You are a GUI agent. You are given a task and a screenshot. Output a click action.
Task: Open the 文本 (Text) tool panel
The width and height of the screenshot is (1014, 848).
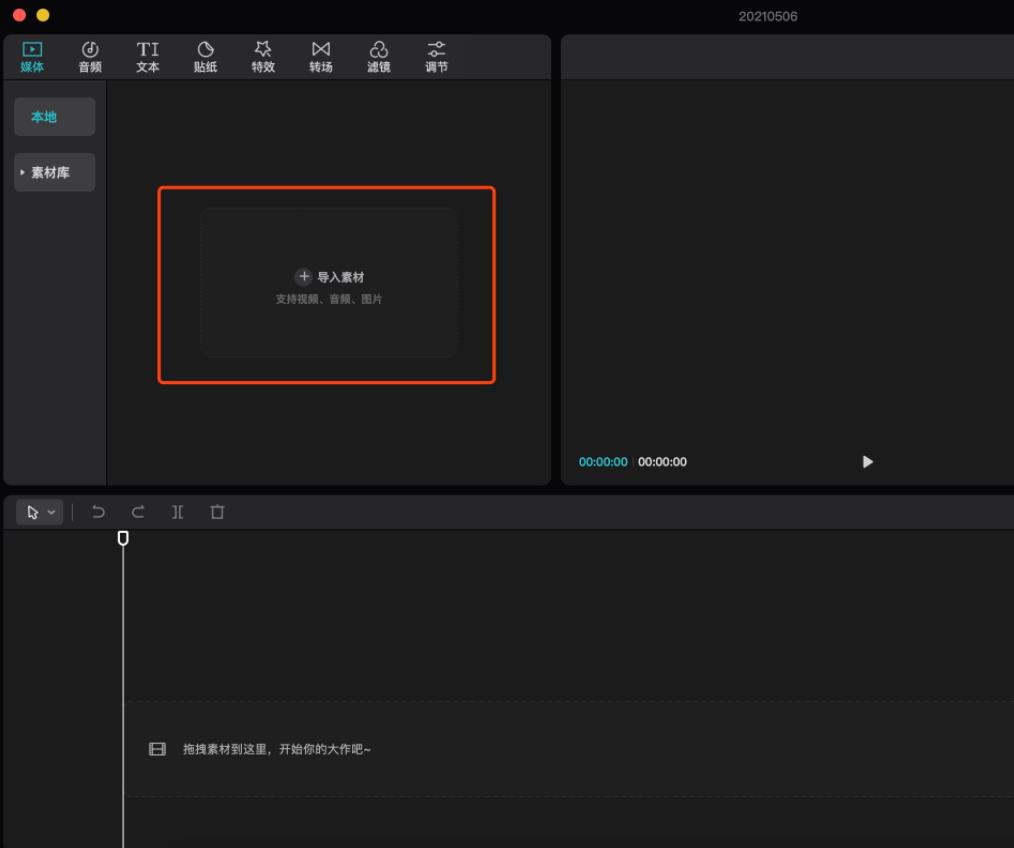(x=148, y=57)
